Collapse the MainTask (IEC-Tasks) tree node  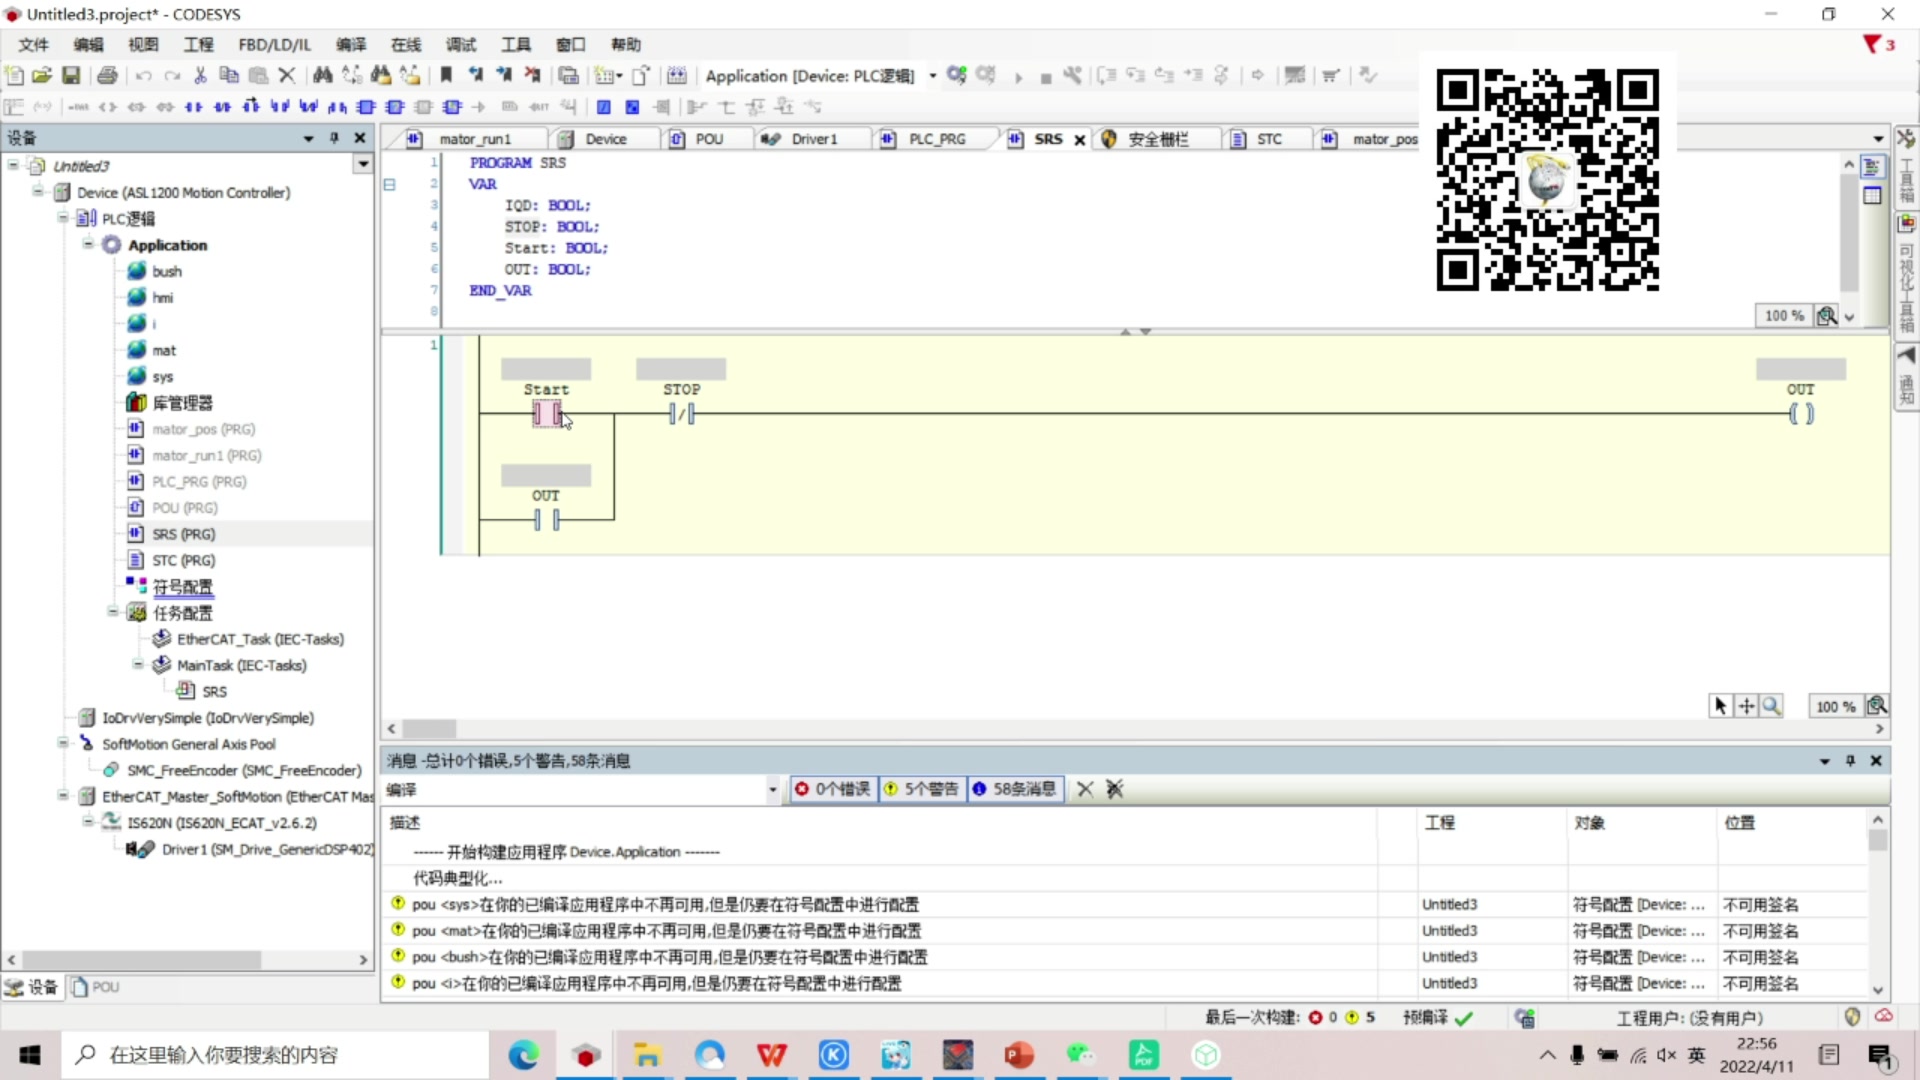(137, 664)
